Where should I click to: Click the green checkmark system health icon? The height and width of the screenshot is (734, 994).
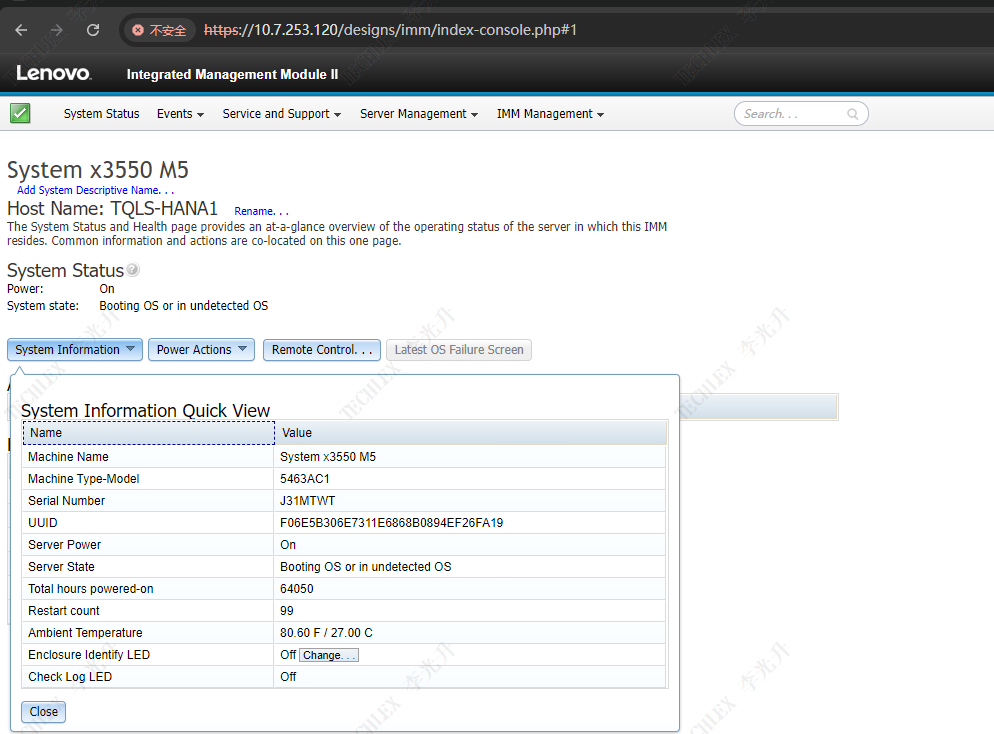point(20,113)
